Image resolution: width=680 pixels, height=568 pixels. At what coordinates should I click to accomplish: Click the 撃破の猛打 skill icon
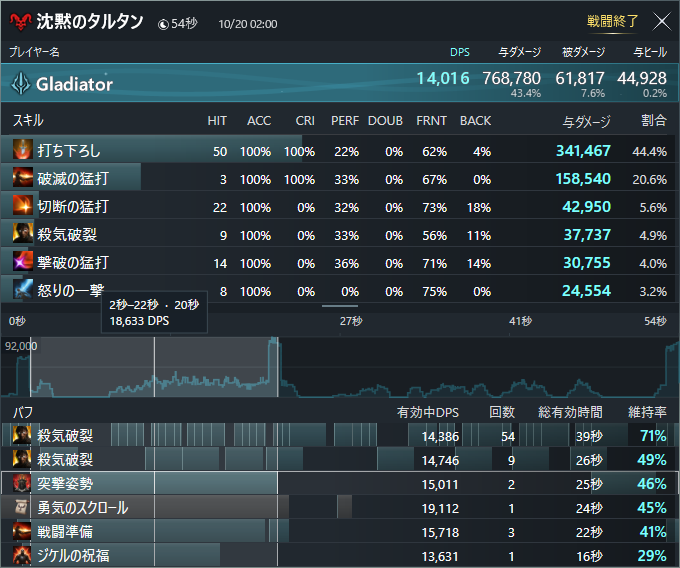(x=23, y=261)
